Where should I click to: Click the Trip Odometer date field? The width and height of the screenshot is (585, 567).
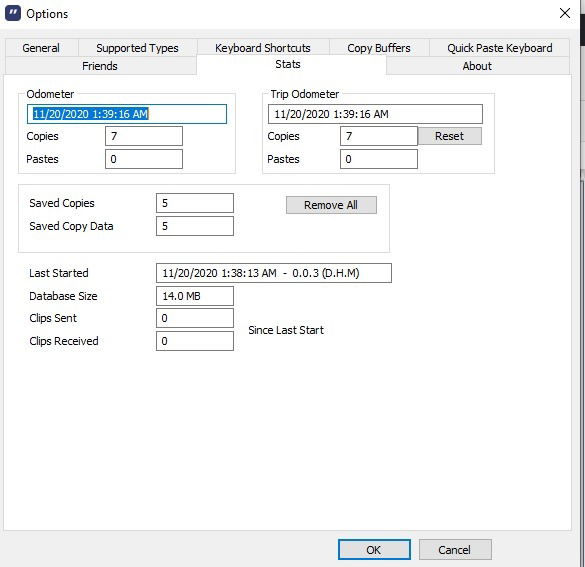375,114
